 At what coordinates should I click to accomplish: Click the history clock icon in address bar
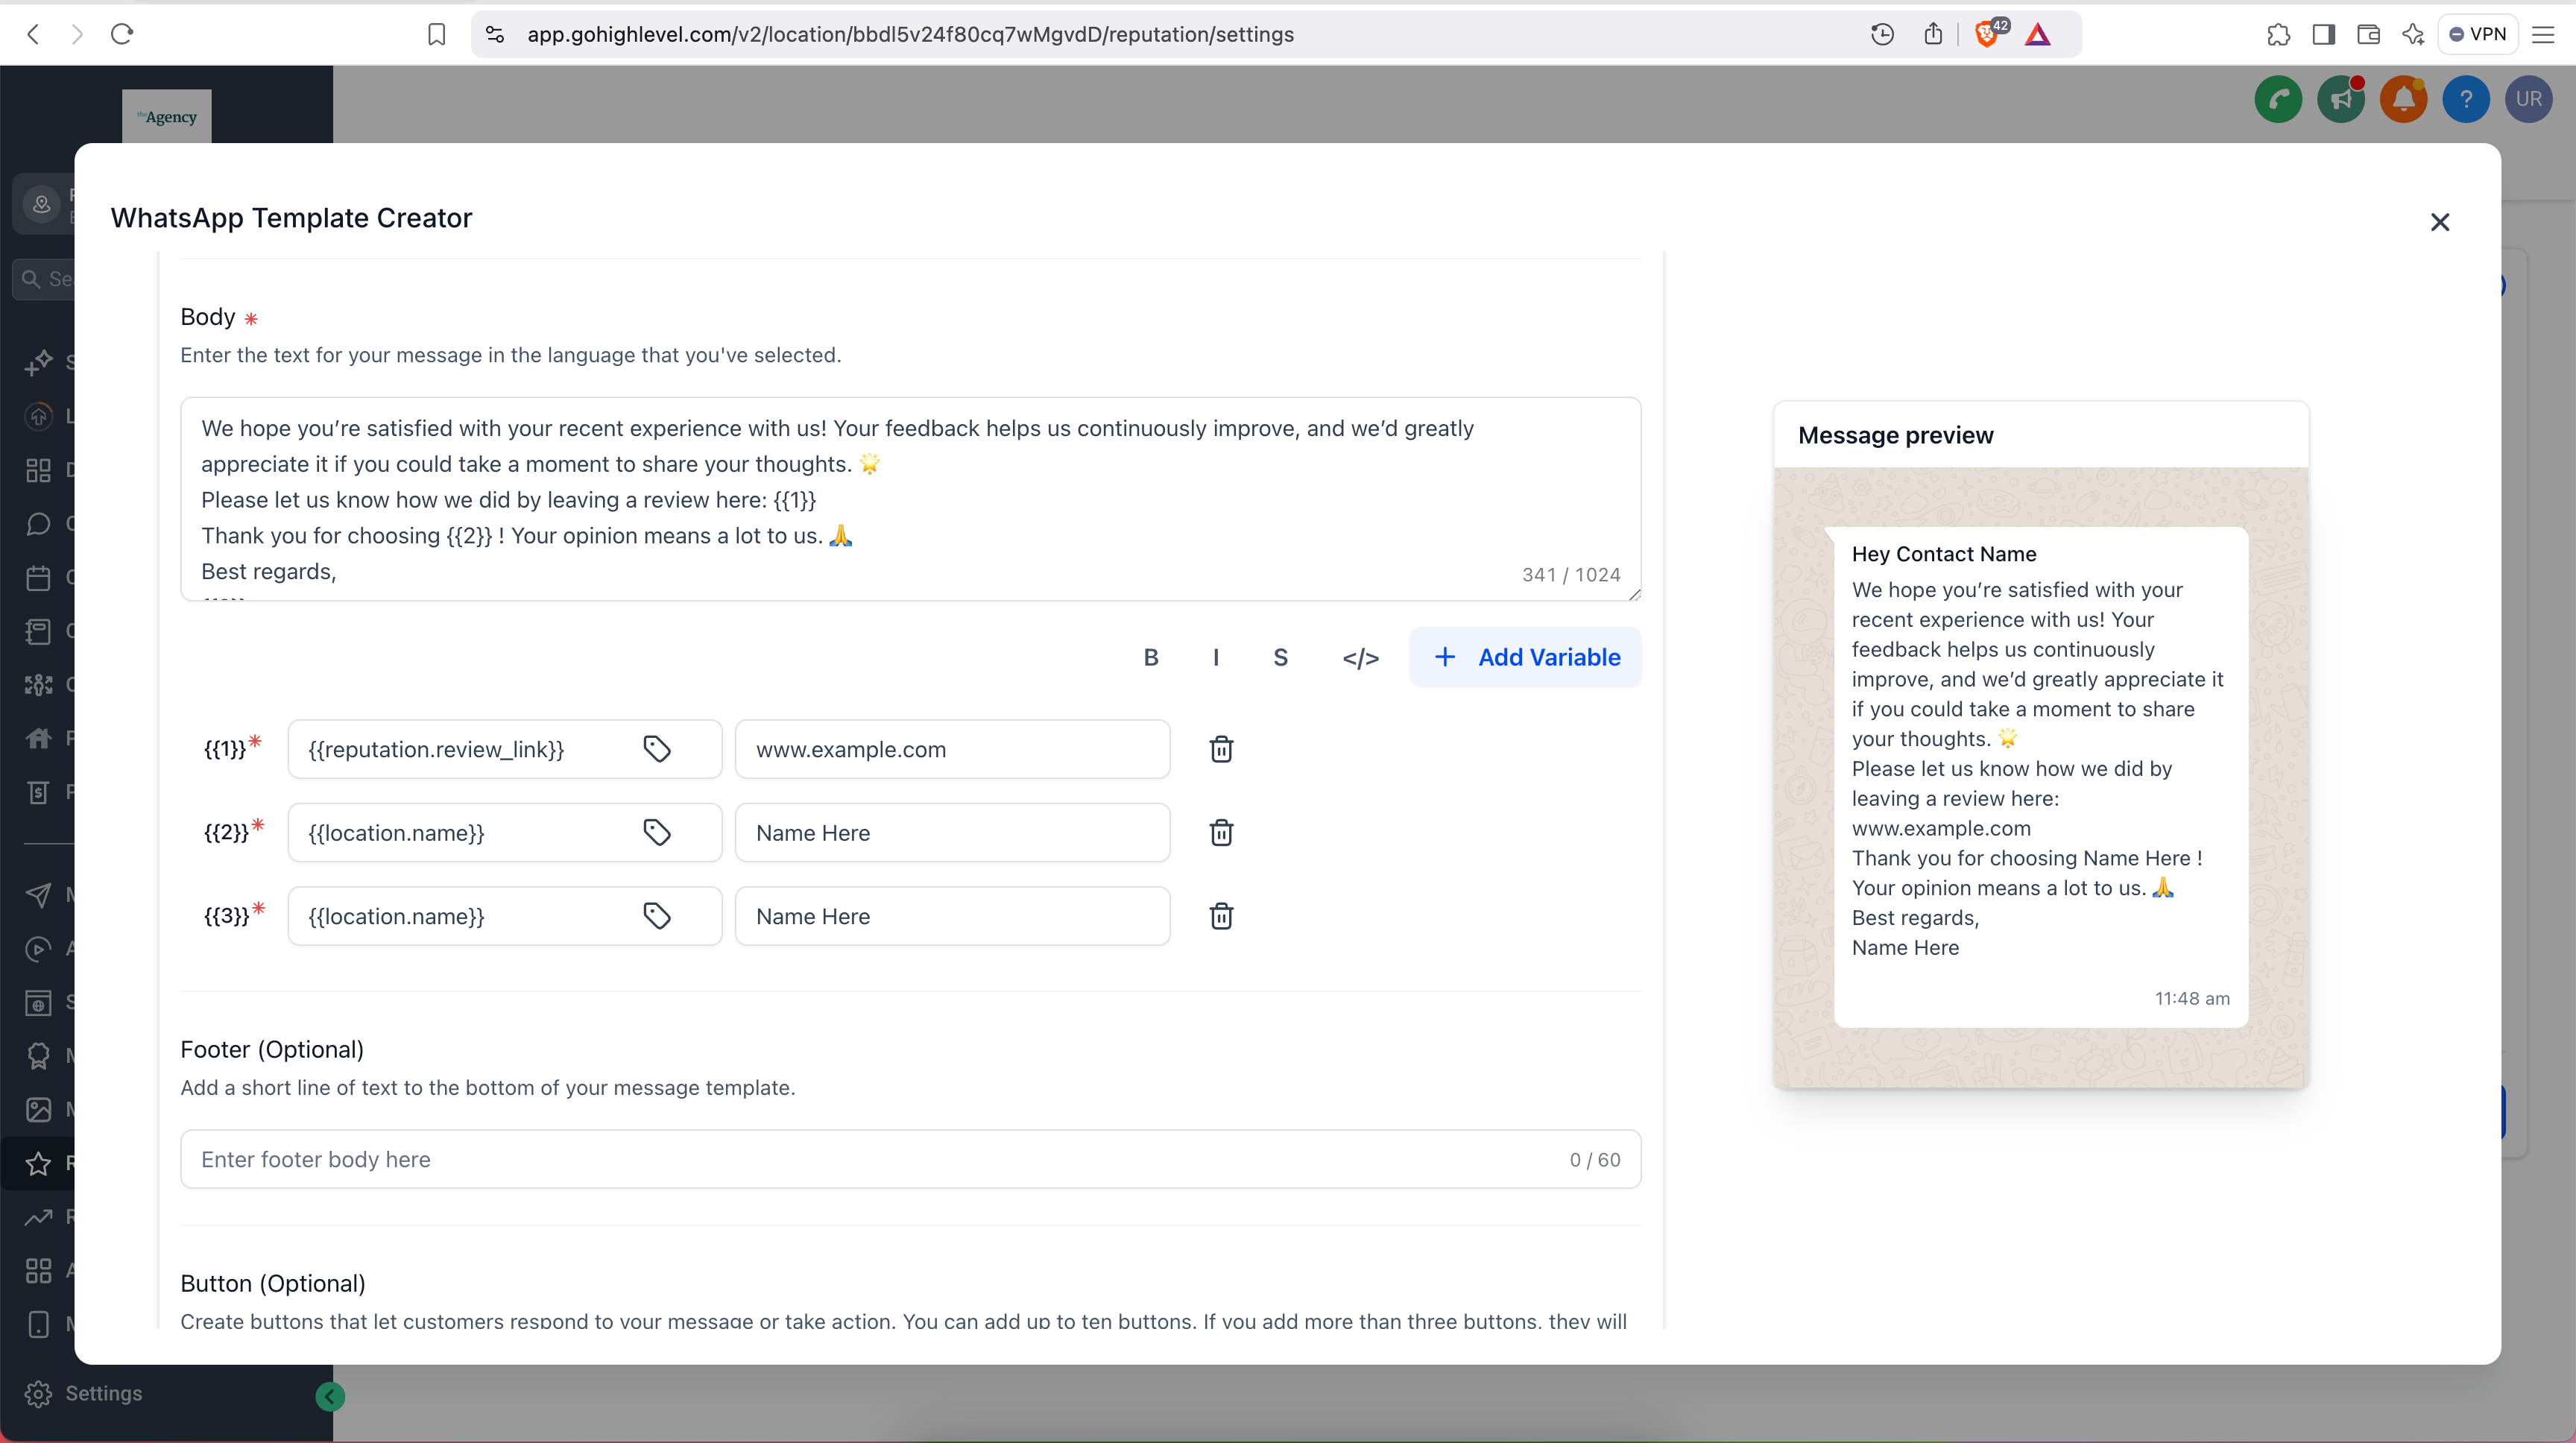point(1881,34)
